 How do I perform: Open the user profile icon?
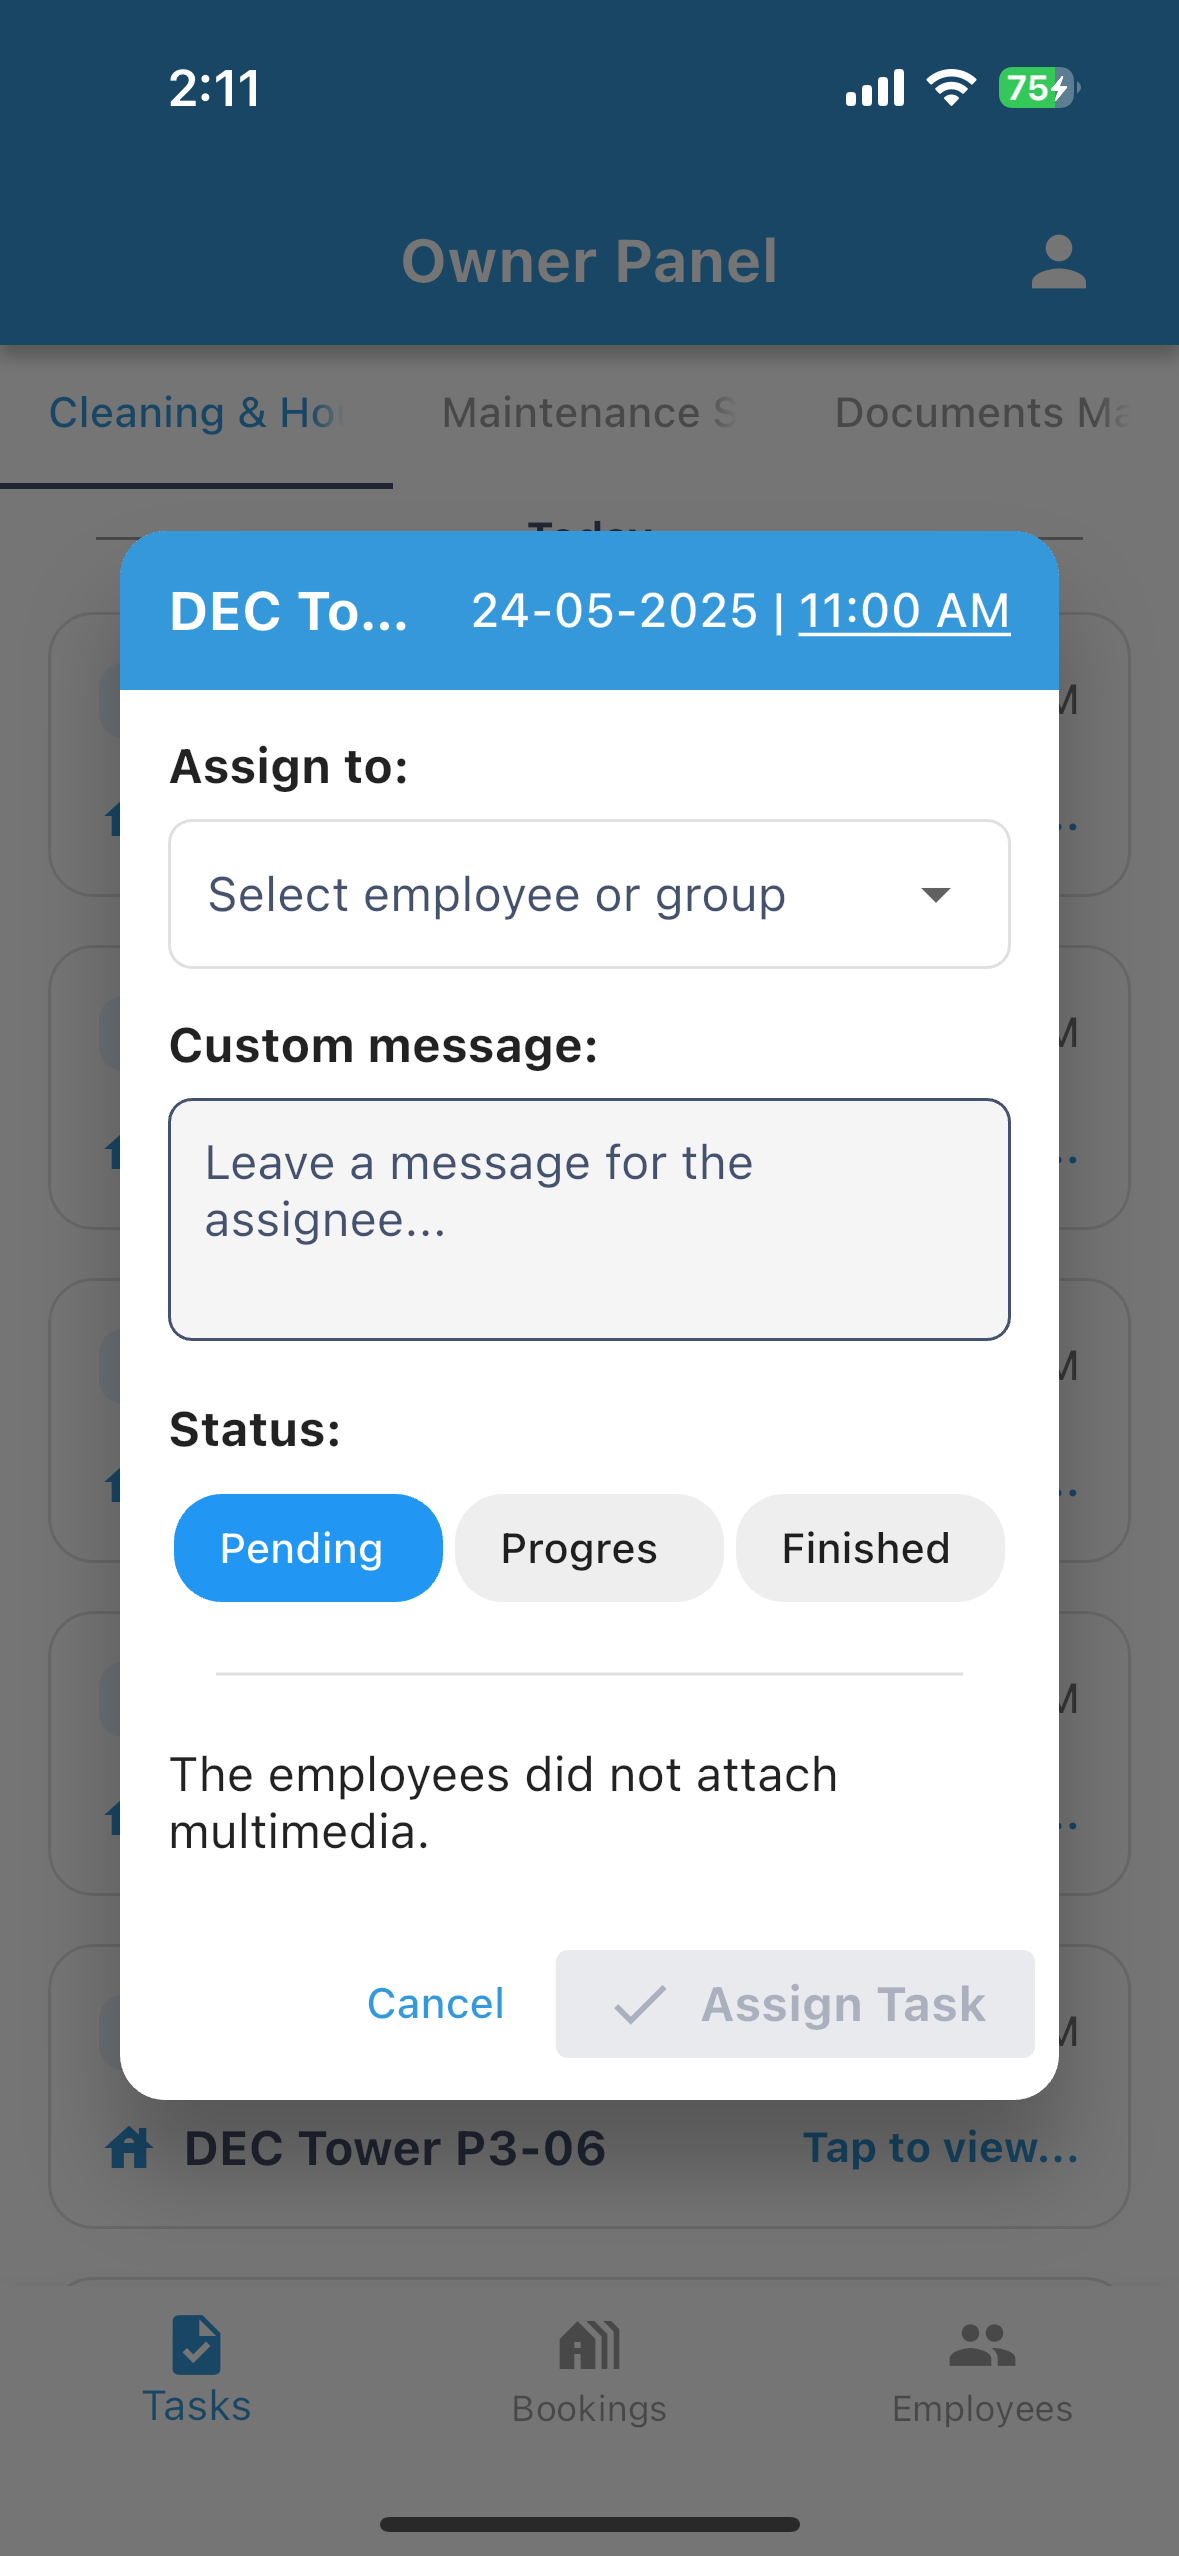[1058, 263]
